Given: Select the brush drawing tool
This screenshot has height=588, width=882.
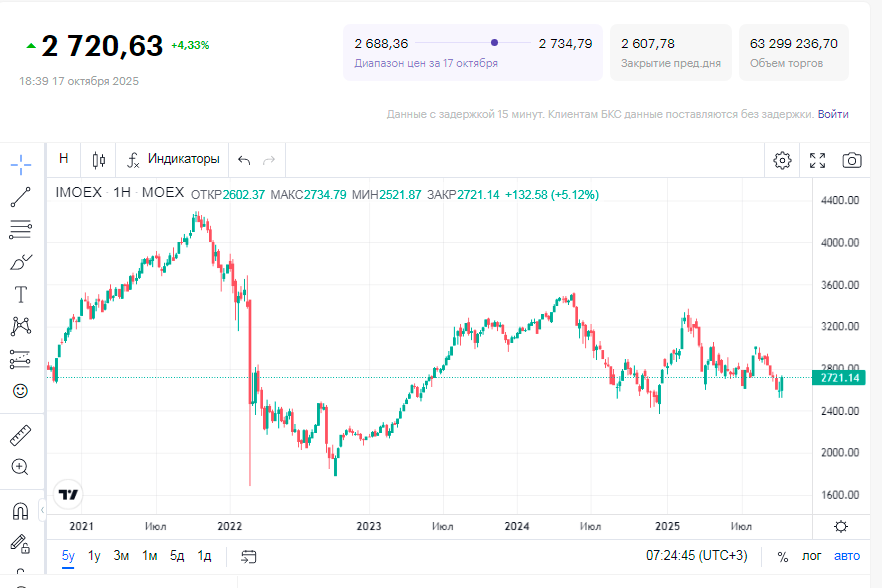Looking at the screenshot, I should 21,262.
